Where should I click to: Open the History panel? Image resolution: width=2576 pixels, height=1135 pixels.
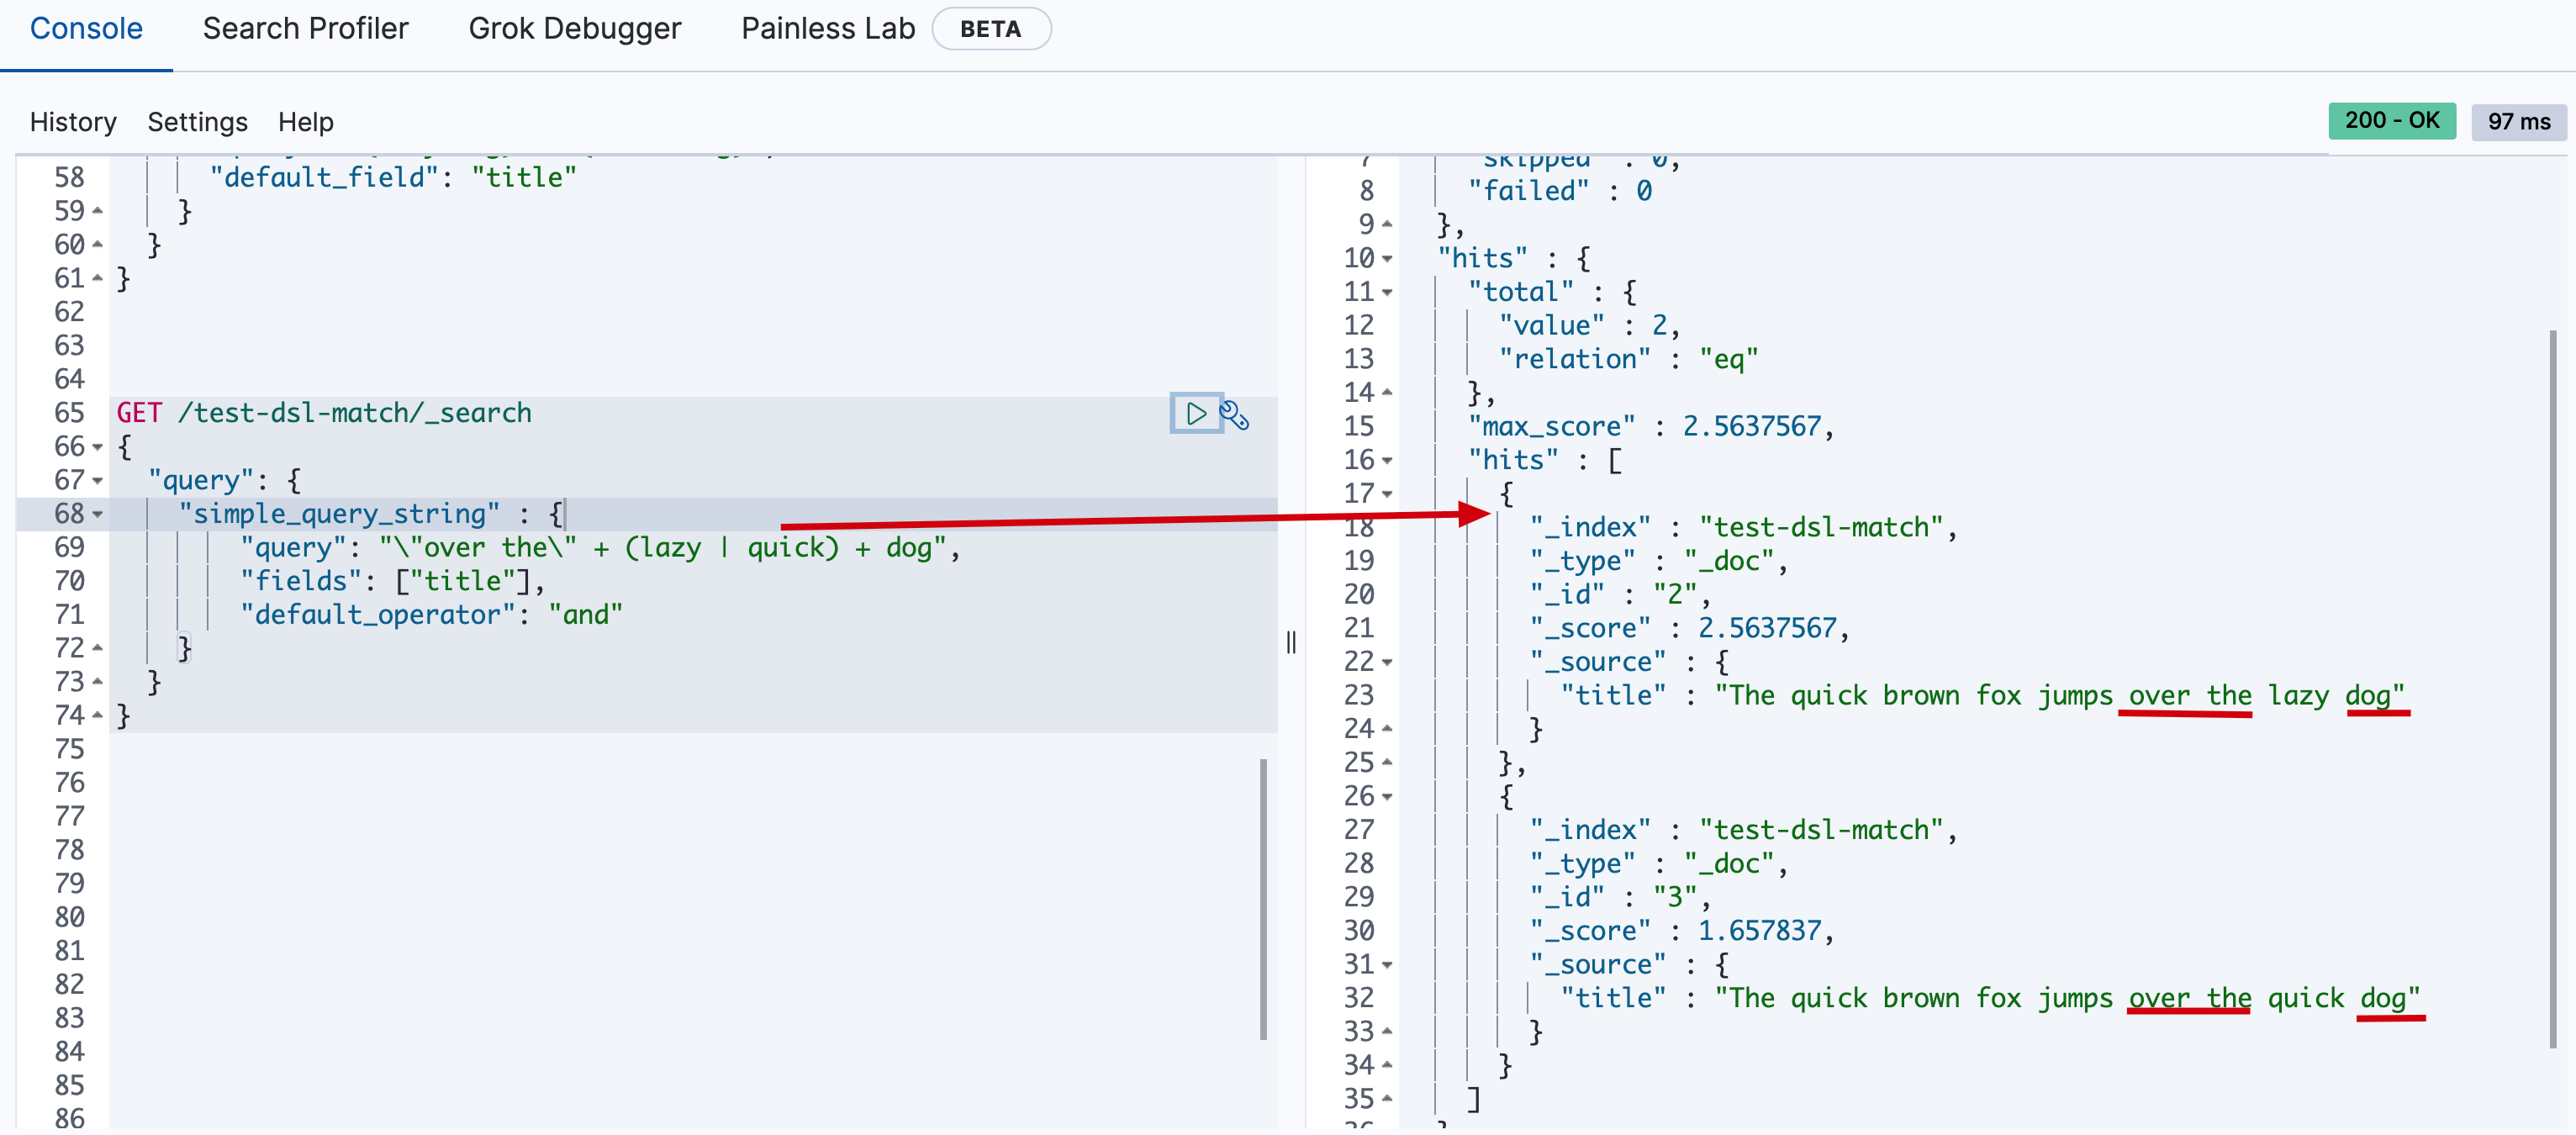pyautogui.click(x=73, y=122)
